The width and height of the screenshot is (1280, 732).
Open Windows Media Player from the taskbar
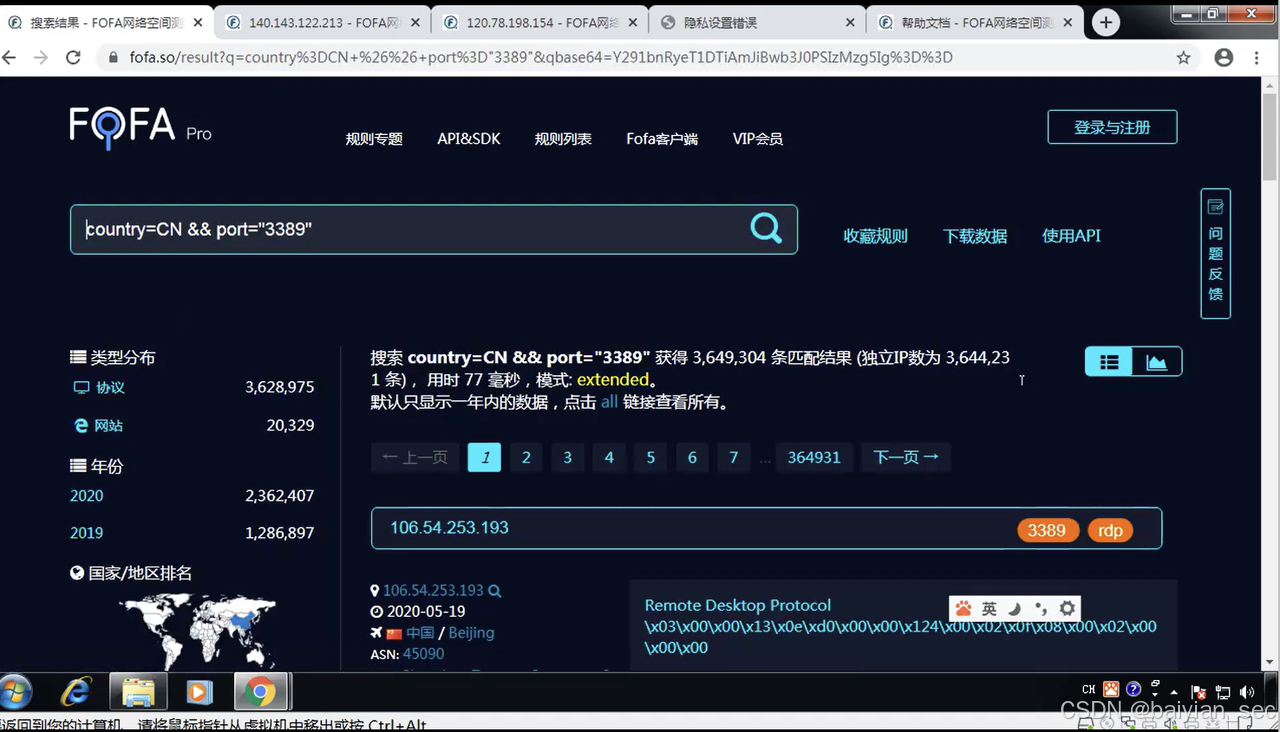[199, 691]
